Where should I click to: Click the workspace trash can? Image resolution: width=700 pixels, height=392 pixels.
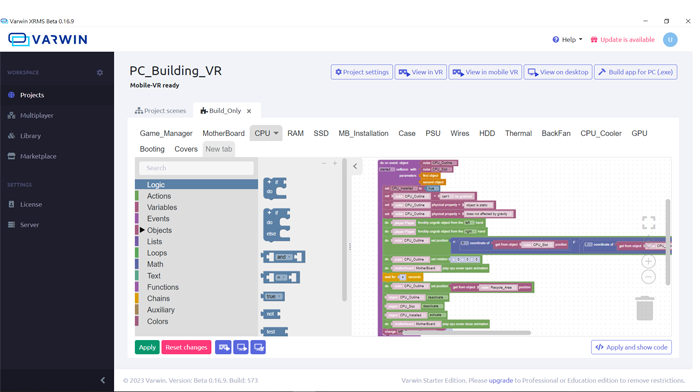645,308
